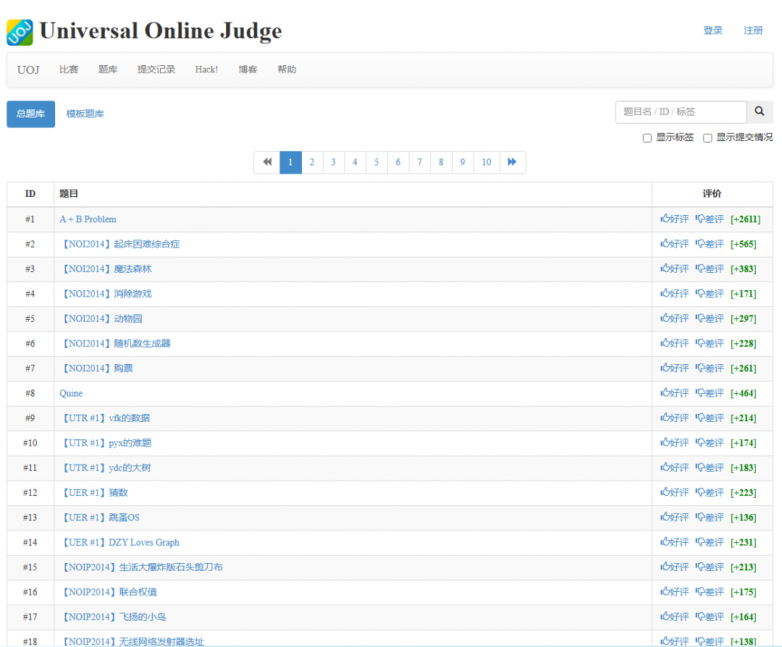Click the 注册 link

coord(753,31)
